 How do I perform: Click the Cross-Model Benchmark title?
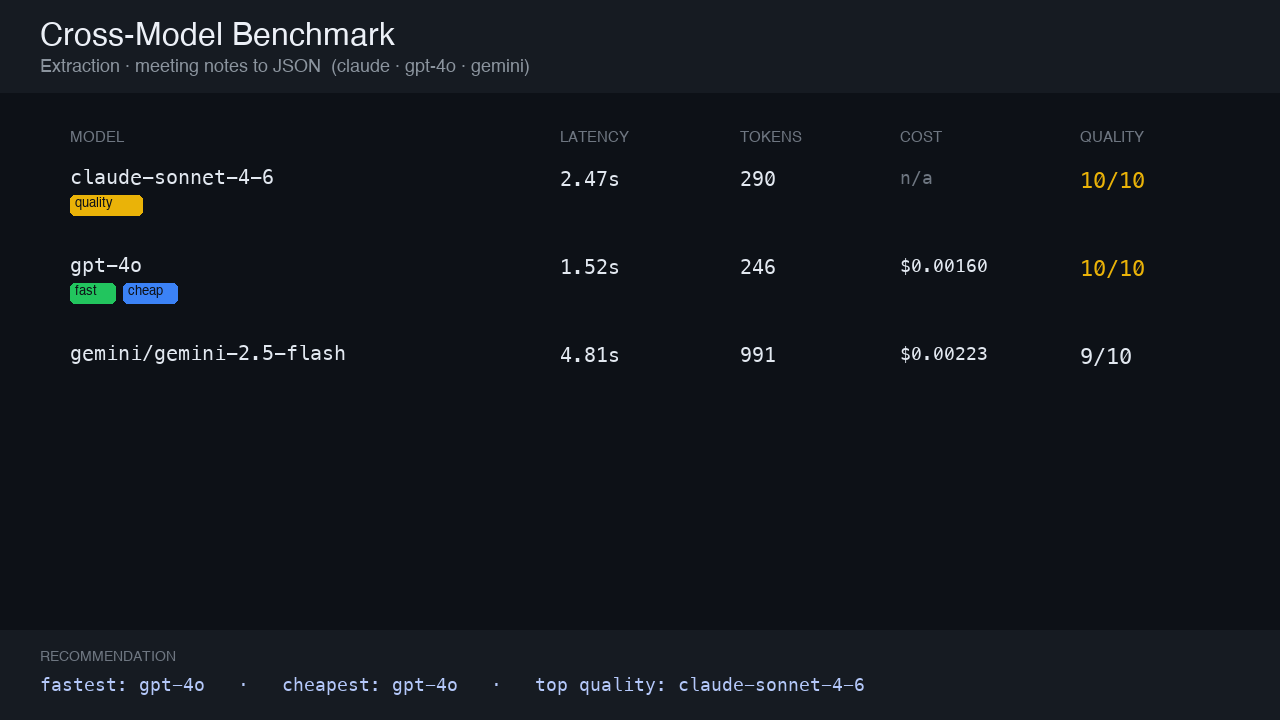(x=217, y=35)
